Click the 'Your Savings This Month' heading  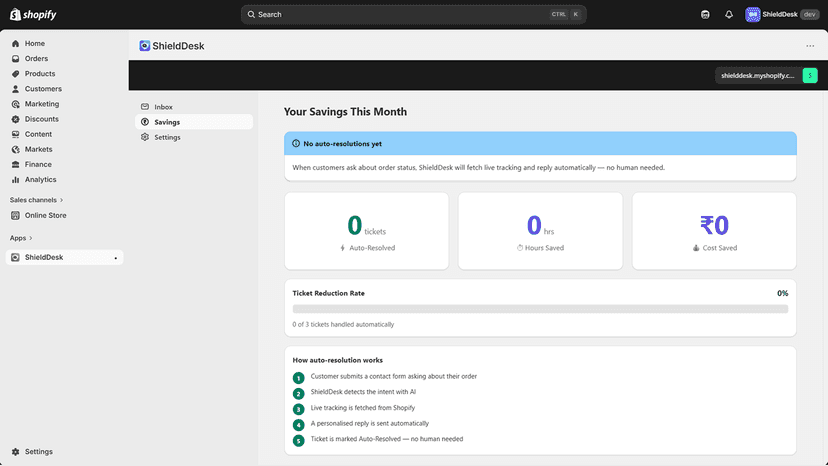pos(345,112)
